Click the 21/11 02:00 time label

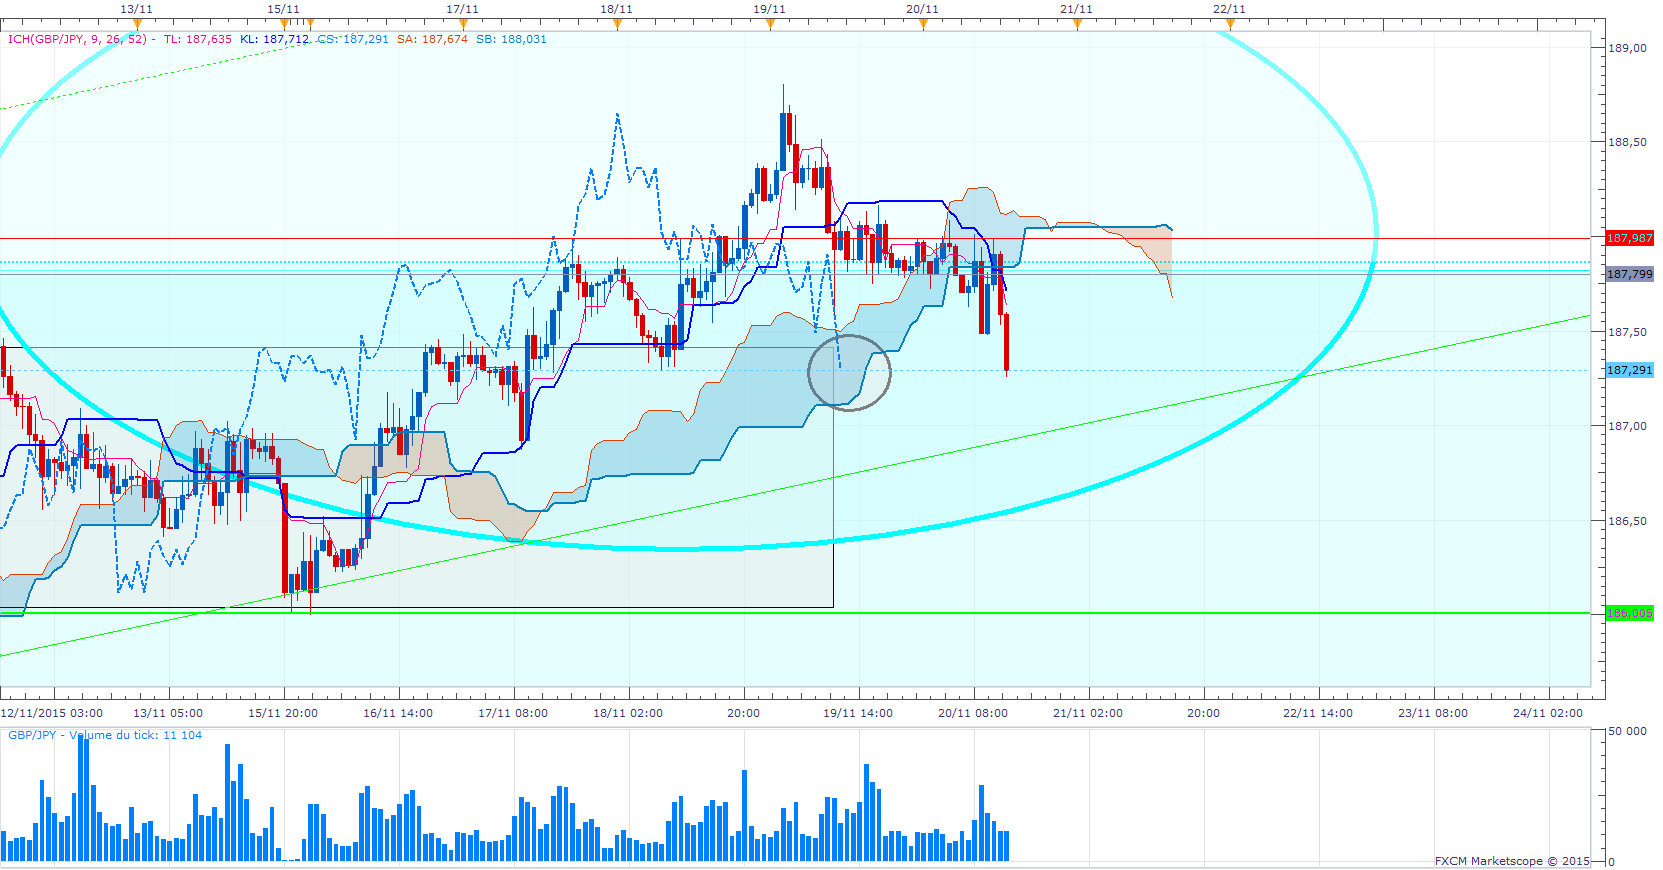point(1088,713)
